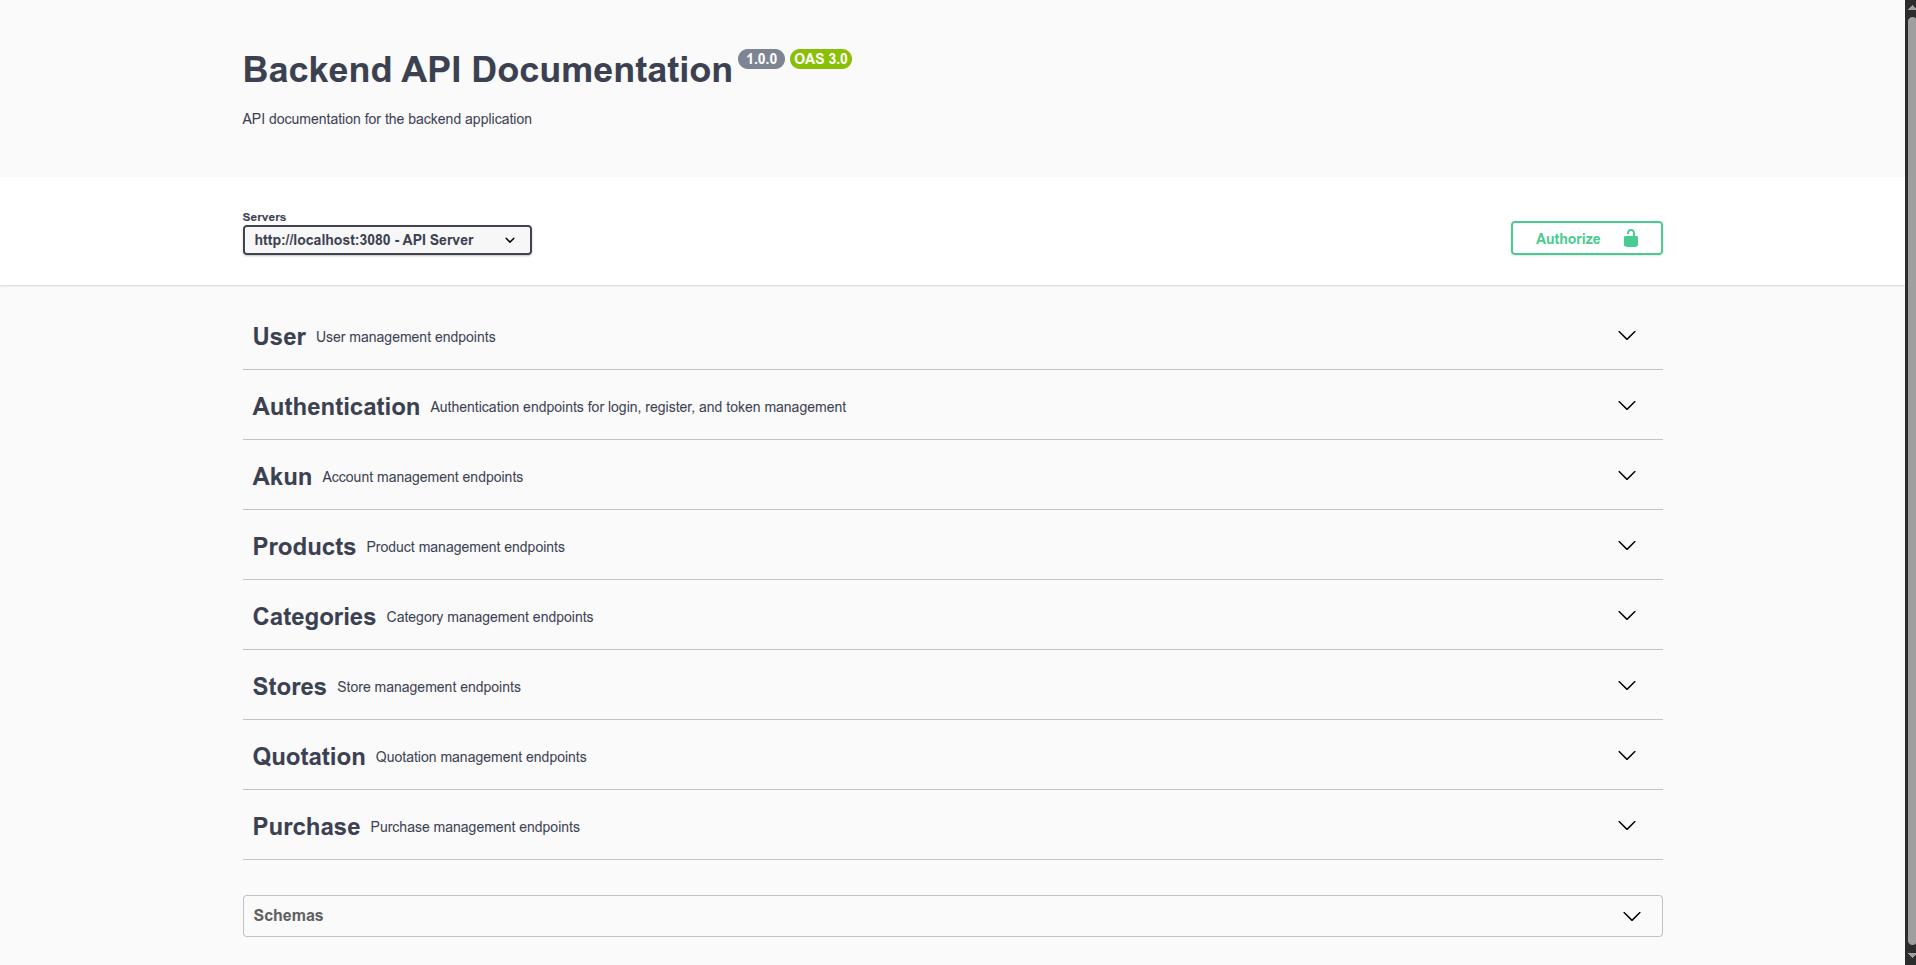This screenshot has width=1916, height=965.
Task: Expand the Stores section chevron
Action: (x=1627, y=686)
